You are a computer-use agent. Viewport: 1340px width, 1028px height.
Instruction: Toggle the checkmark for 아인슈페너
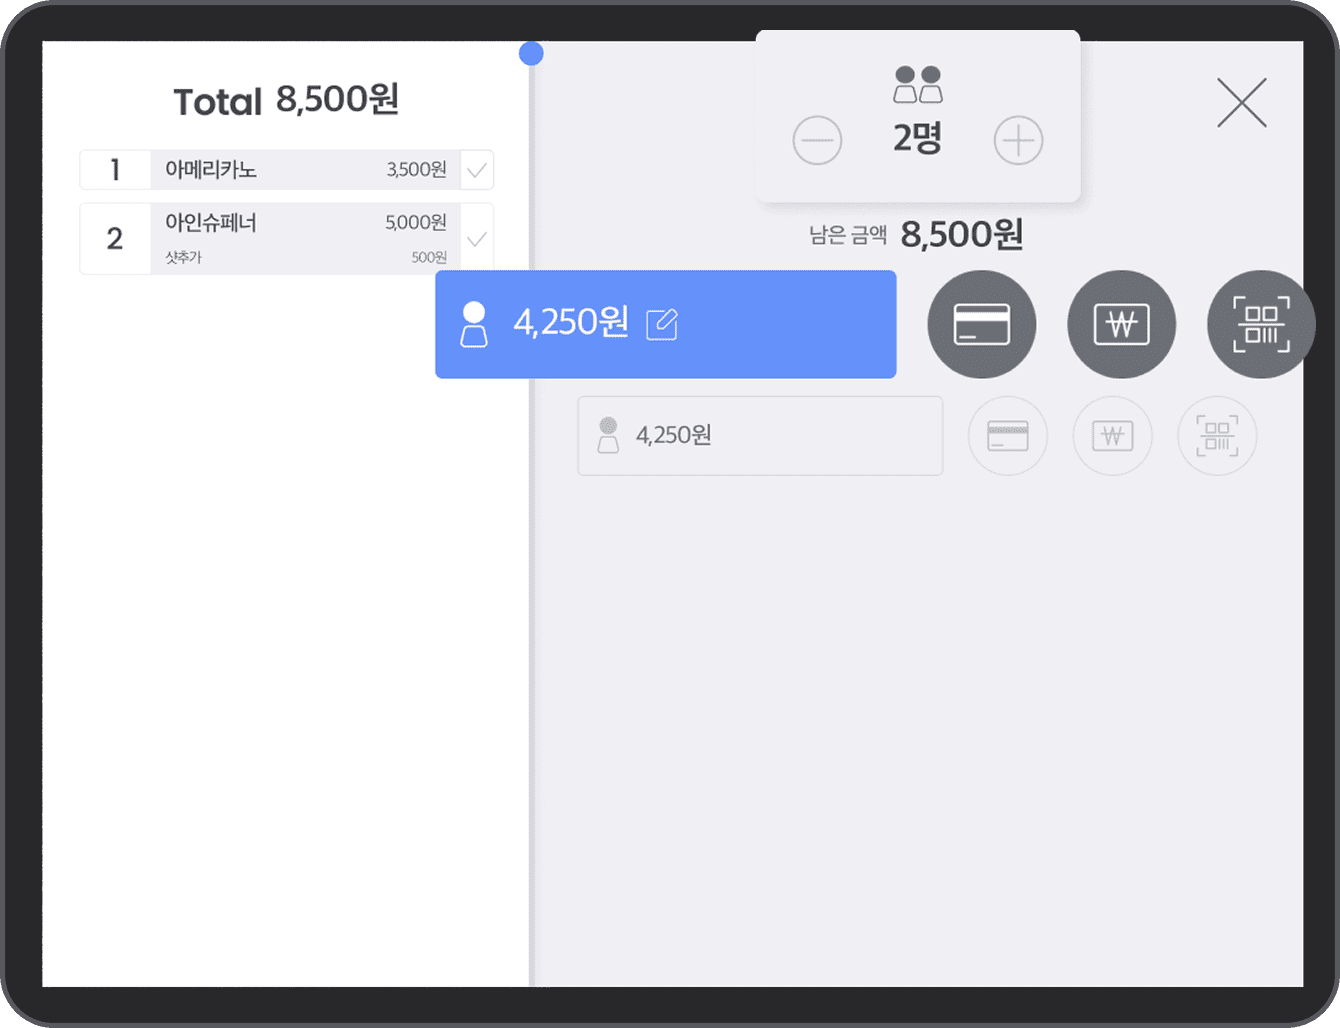pyautogui.click(x=476, y=238)
